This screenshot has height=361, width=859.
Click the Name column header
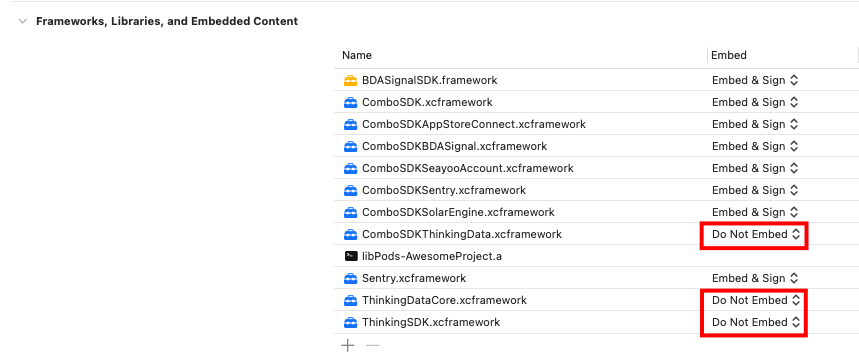[357, 55]
